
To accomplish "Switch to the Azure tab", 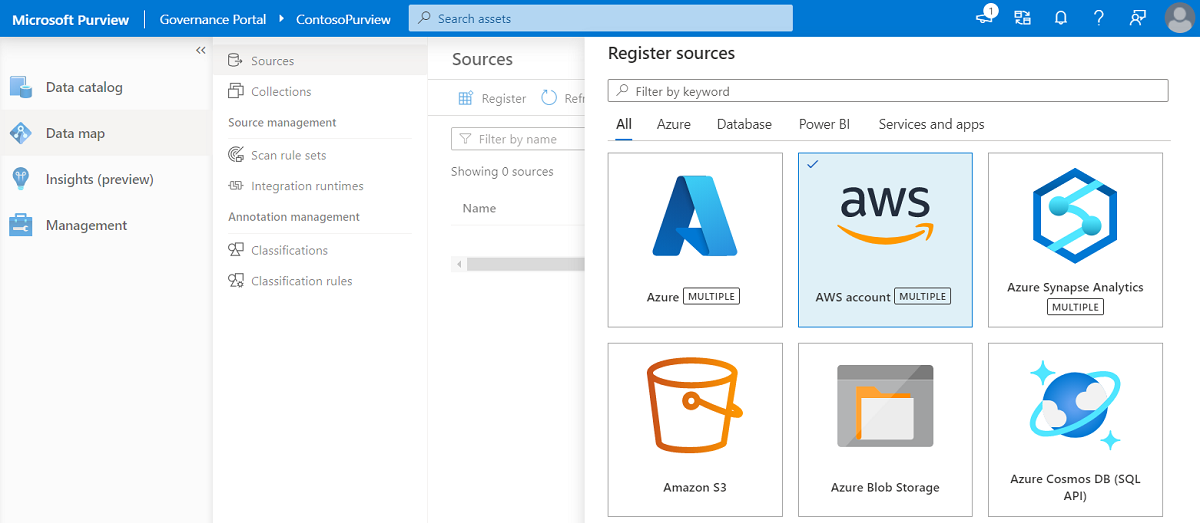I will point(674,125).
